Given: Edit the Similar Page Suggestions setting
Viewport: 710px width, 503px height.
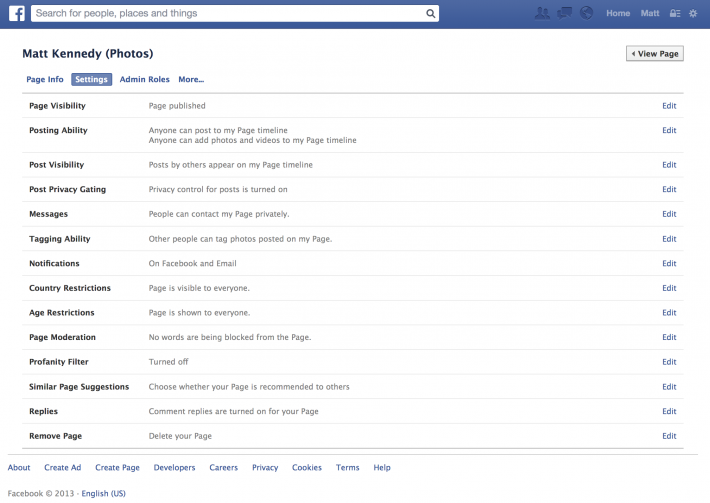Looking at the screenshot, I should click(669, 387).
